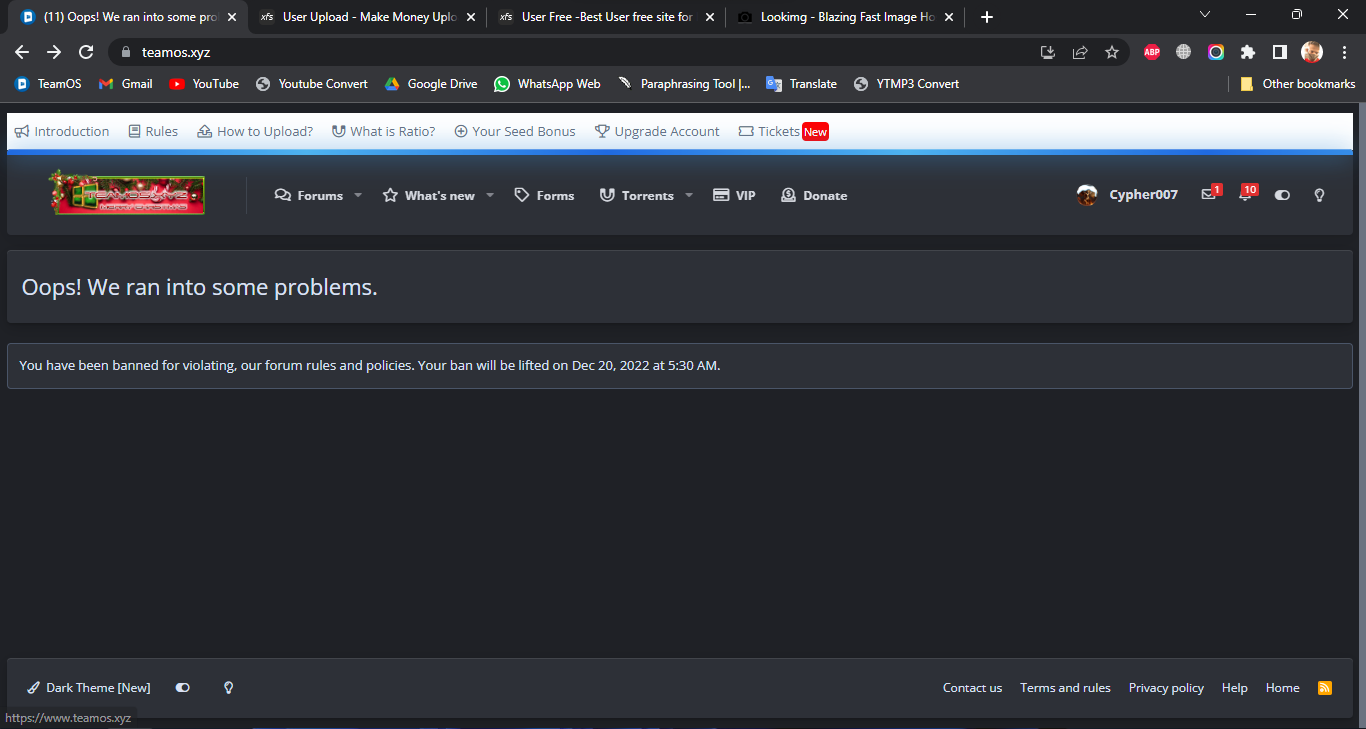
Task: Switch to the Lookimg Blazing Fast Image tab
Action: pos(846,17)
